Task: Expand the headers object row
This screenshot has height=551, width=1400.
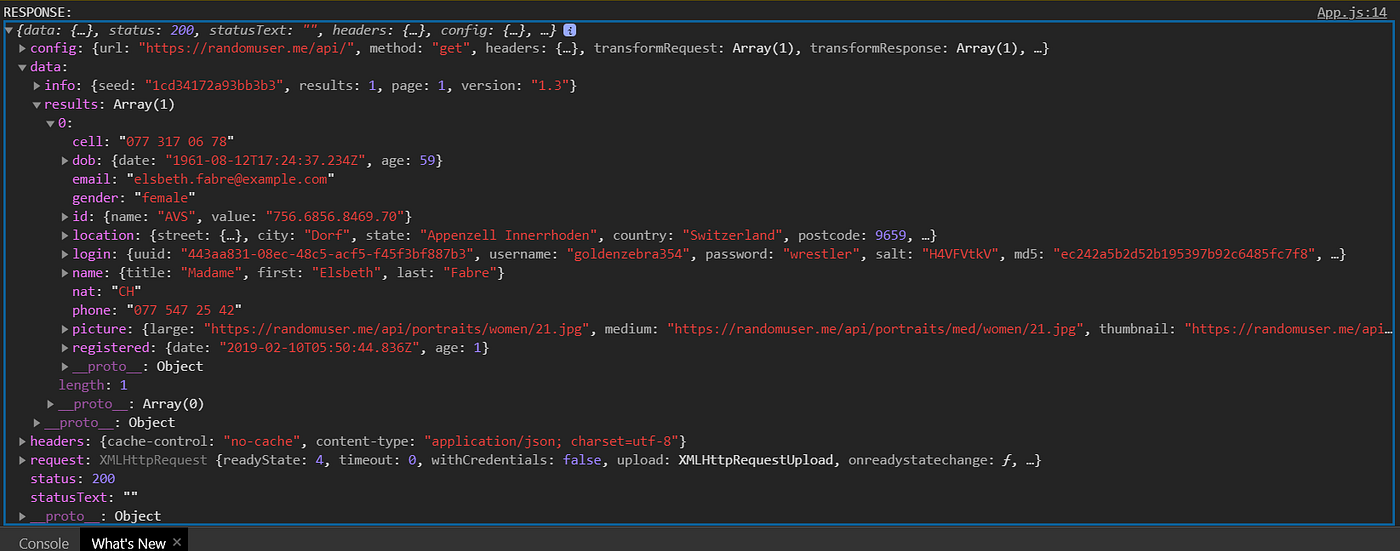Action: click(x=22, y=441)
